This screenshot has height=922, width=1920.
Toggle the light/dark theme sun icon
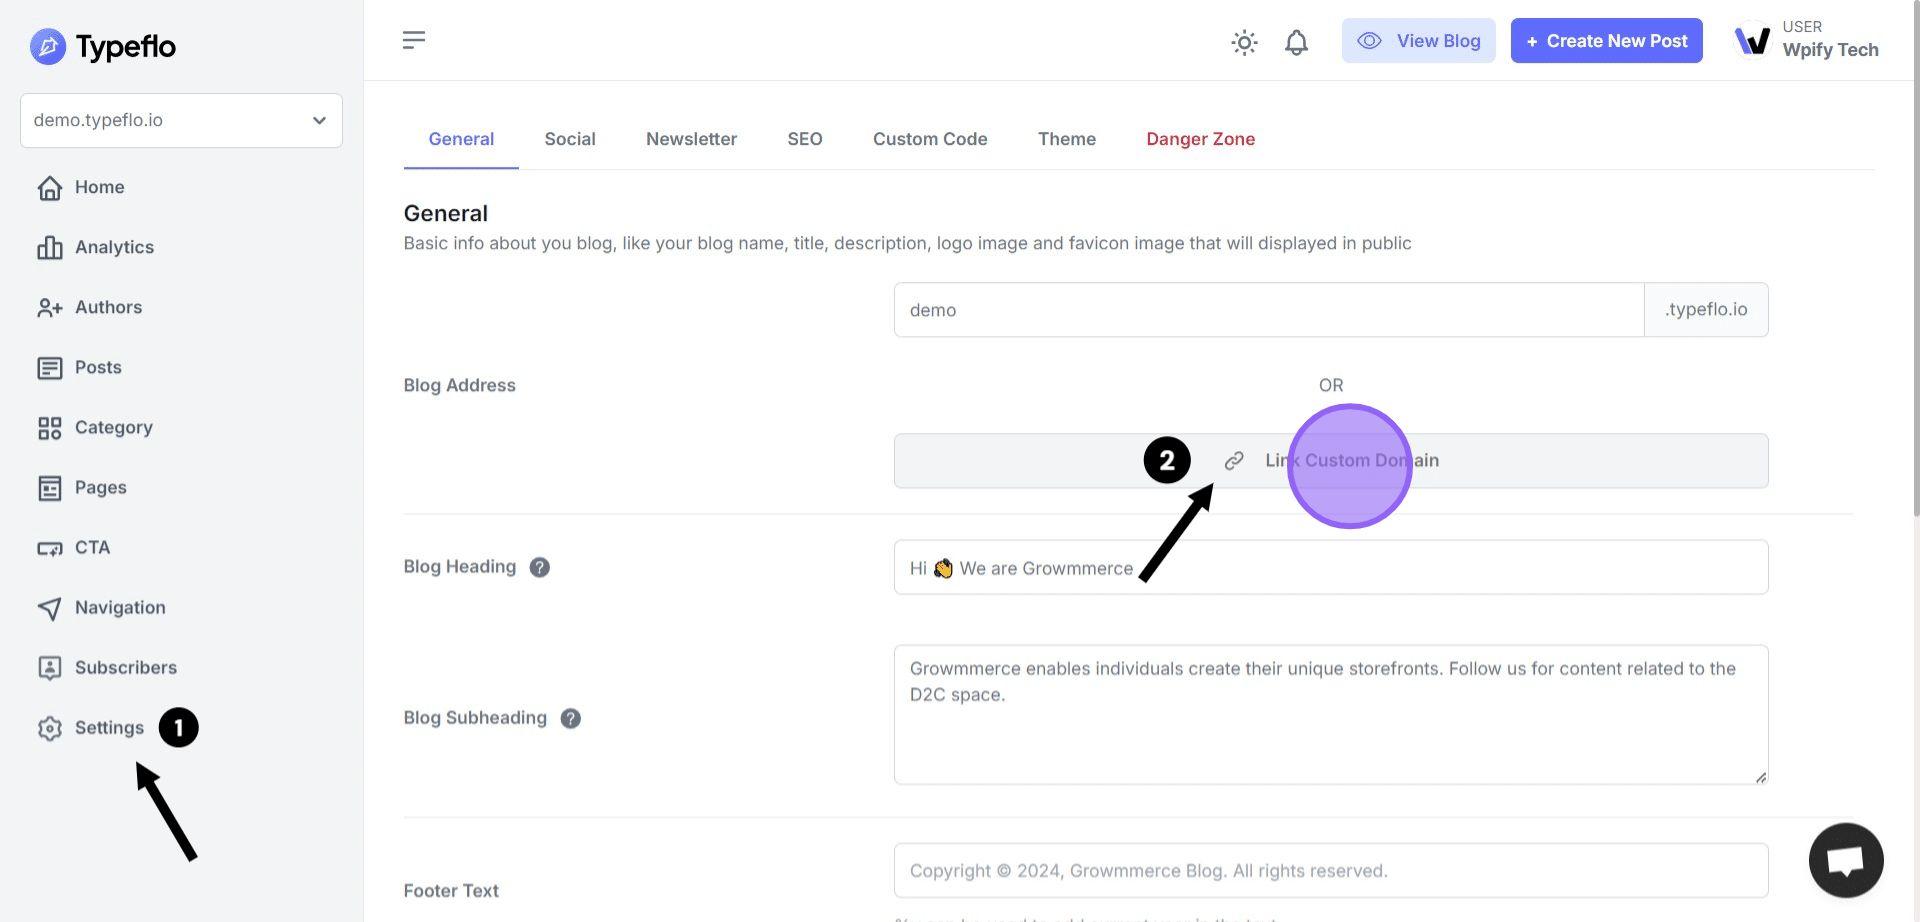click(1244, 42)
